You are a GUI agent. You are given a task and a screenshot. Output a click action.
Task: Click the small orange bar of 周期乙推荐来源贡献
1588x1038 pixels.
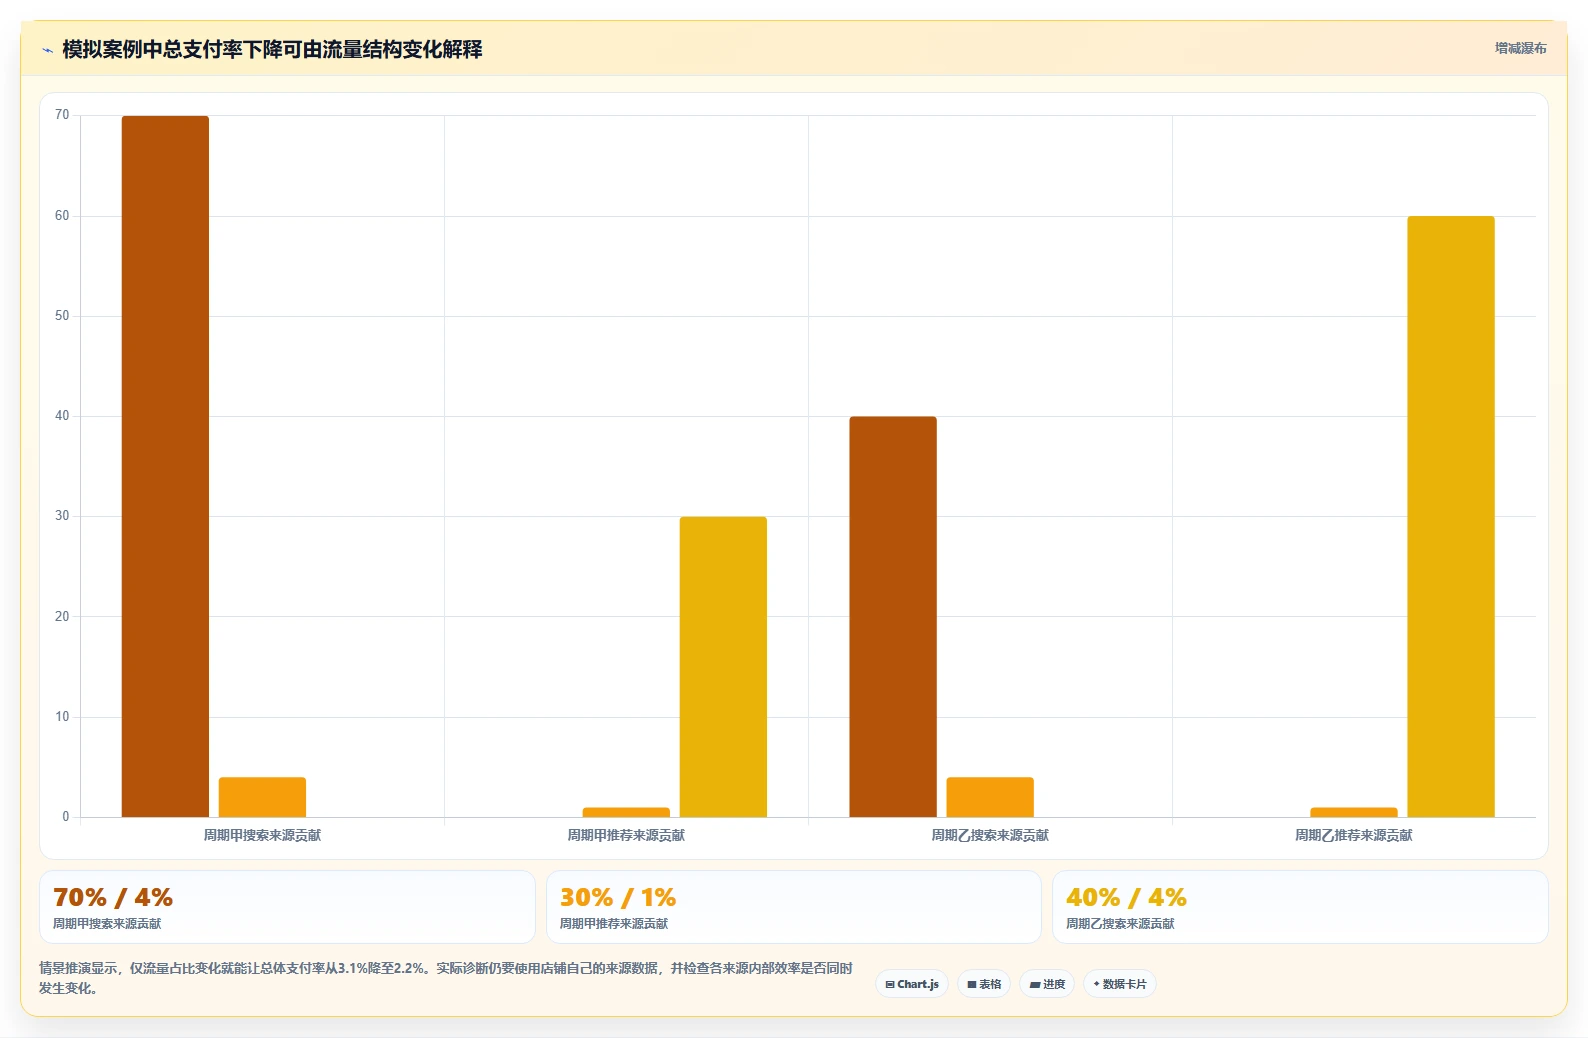(x=1354, y=812)
